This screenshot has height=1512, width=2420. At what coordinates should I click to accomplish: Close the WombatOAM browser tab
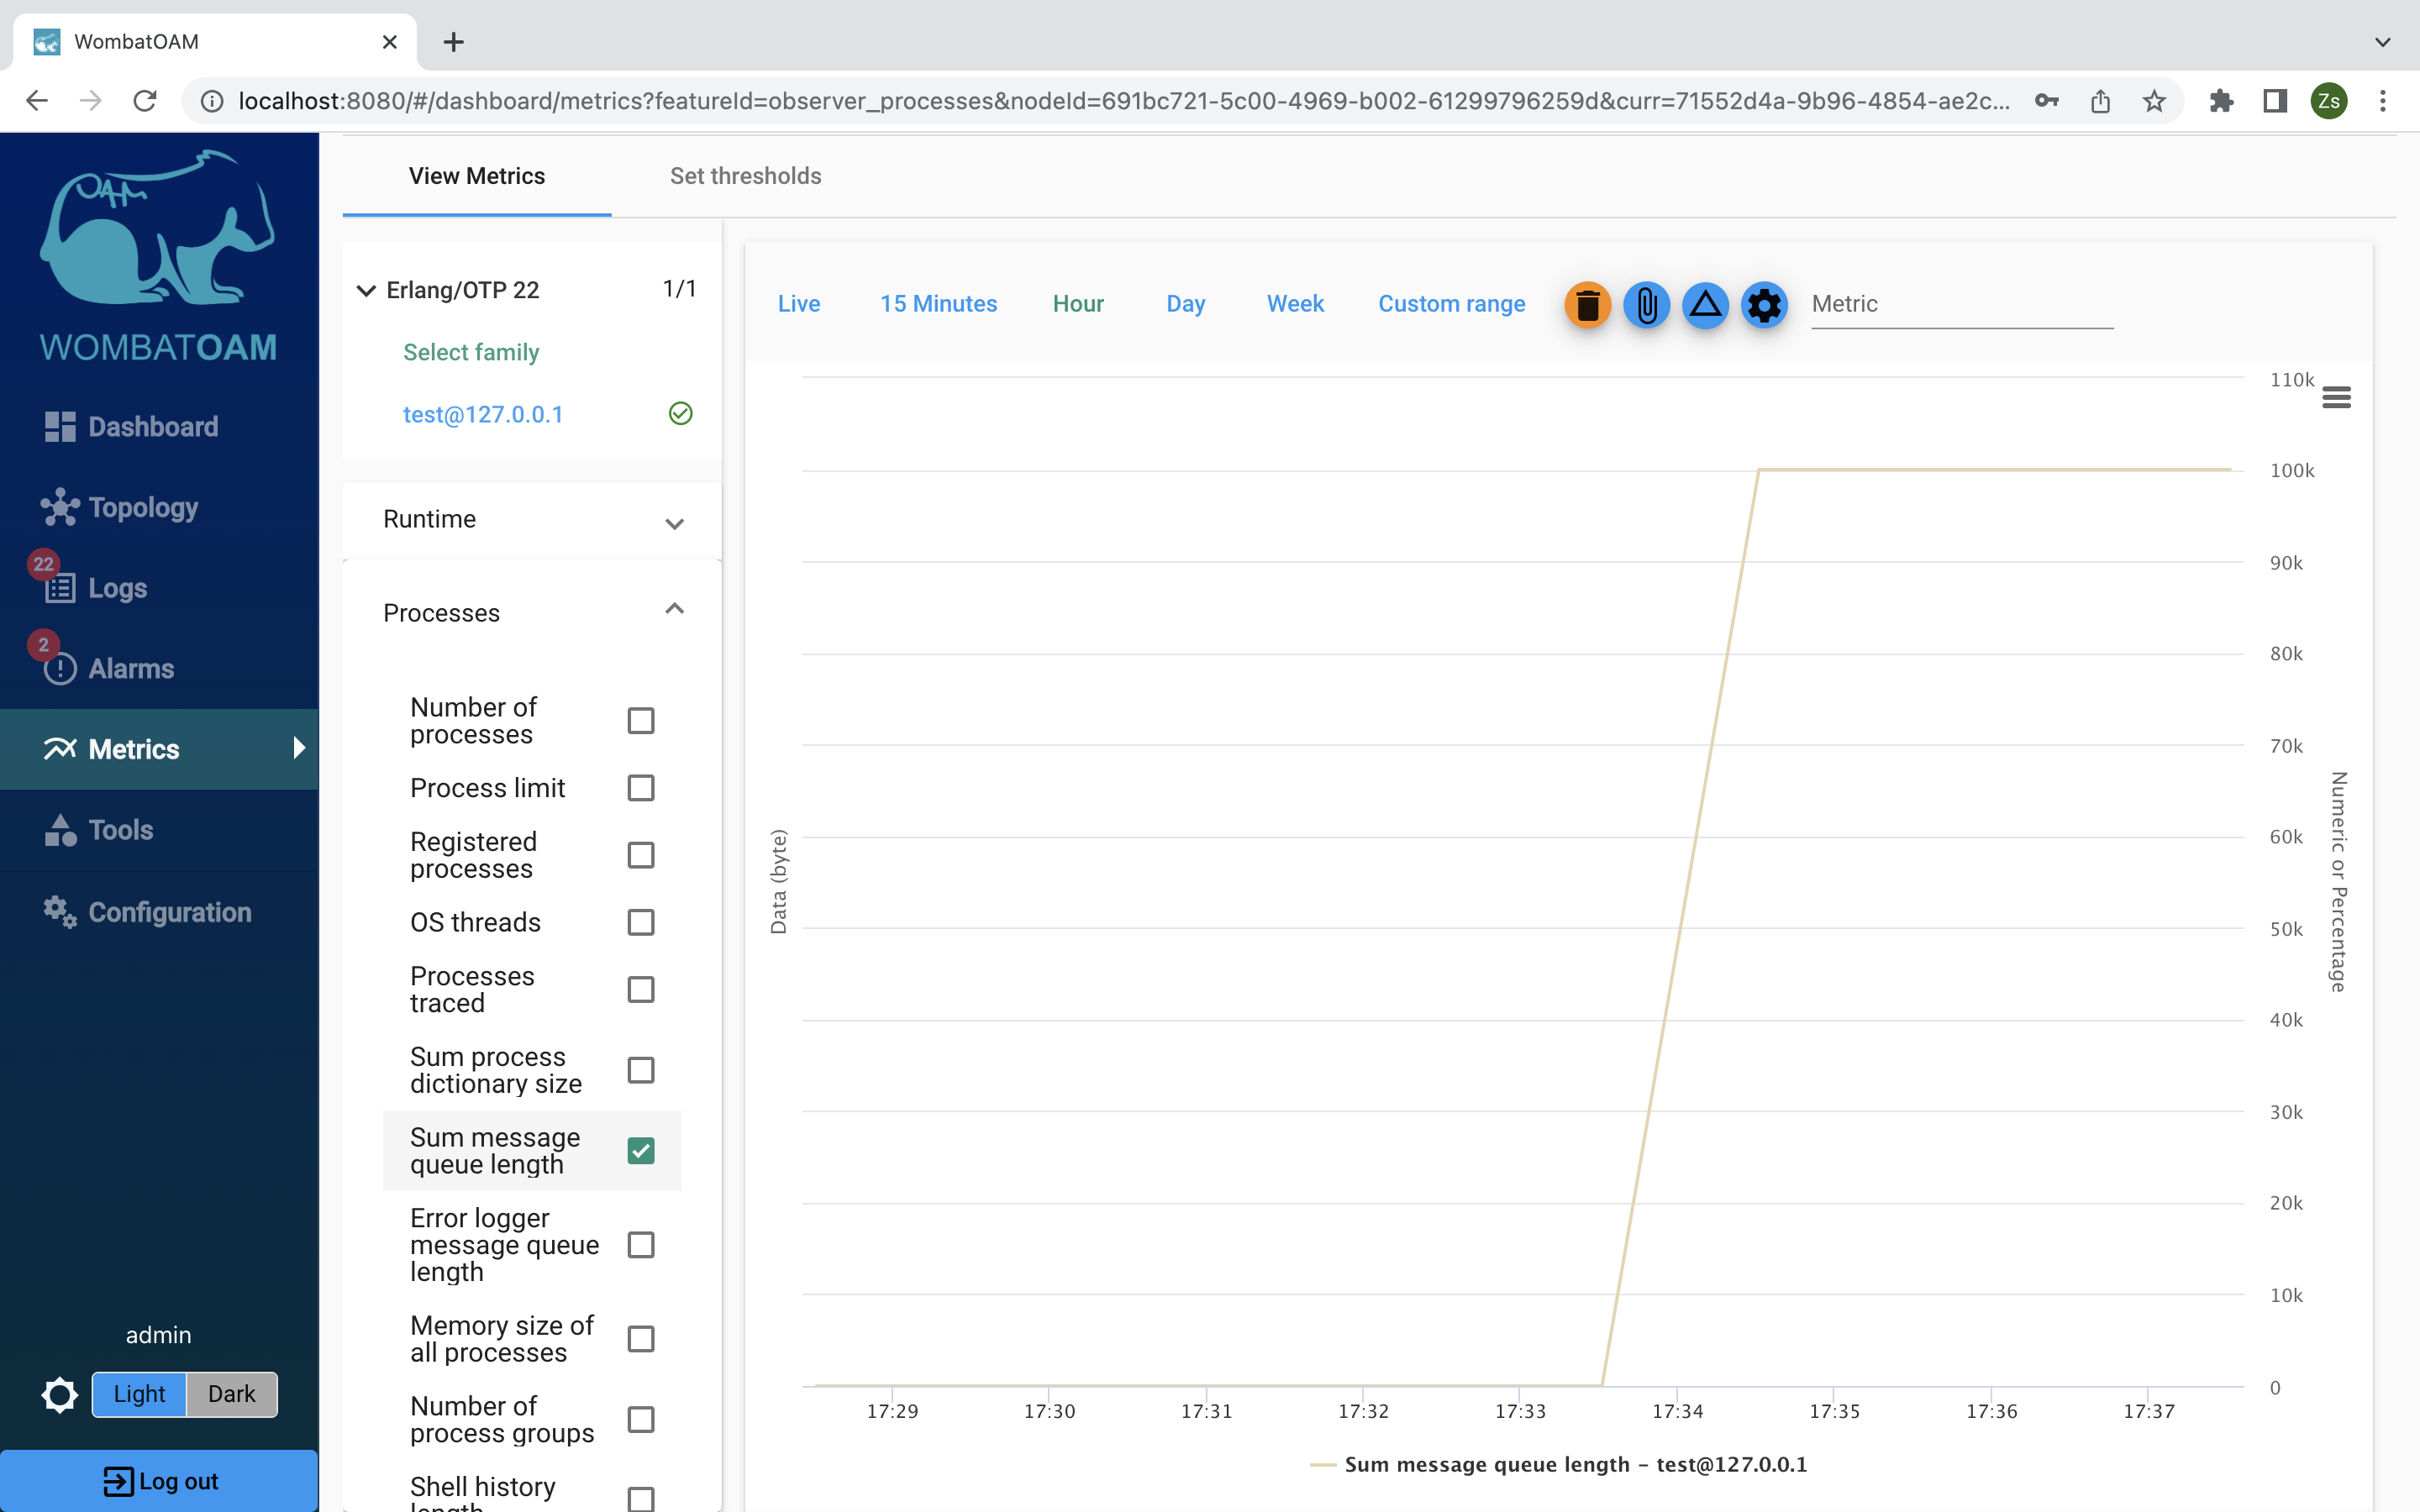(x=390, y=42)
